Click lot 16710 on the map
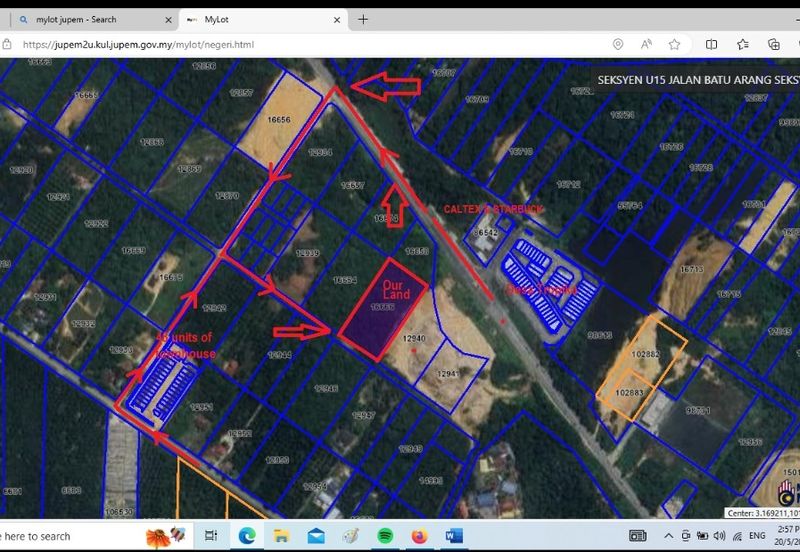This screenshot has width=800, height=552. [x=521, y=152]
